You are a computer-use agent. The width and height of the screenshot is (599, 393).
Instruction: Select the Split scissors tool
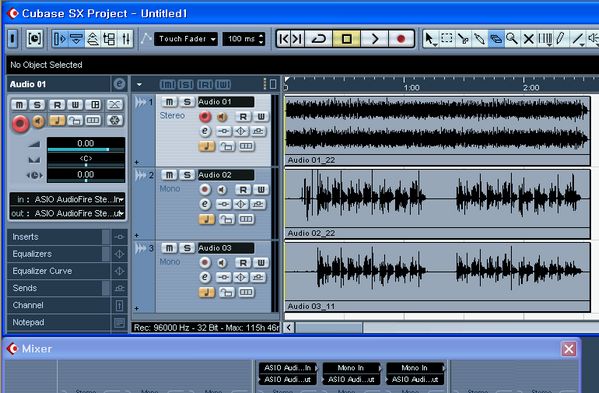tap(463, 39)
